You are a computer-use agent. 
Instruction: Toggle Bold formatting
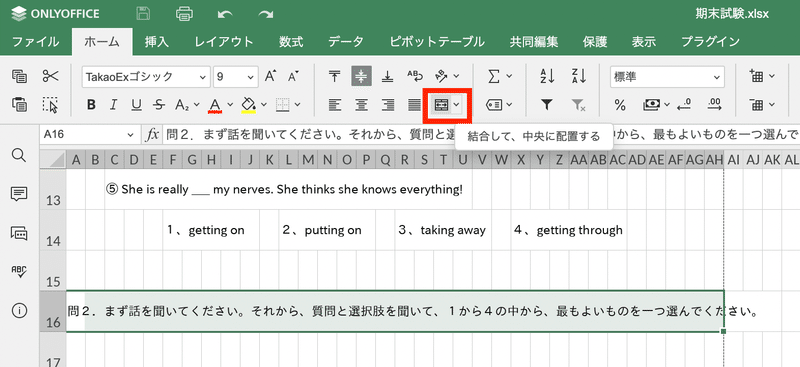[x=91, y=105]
